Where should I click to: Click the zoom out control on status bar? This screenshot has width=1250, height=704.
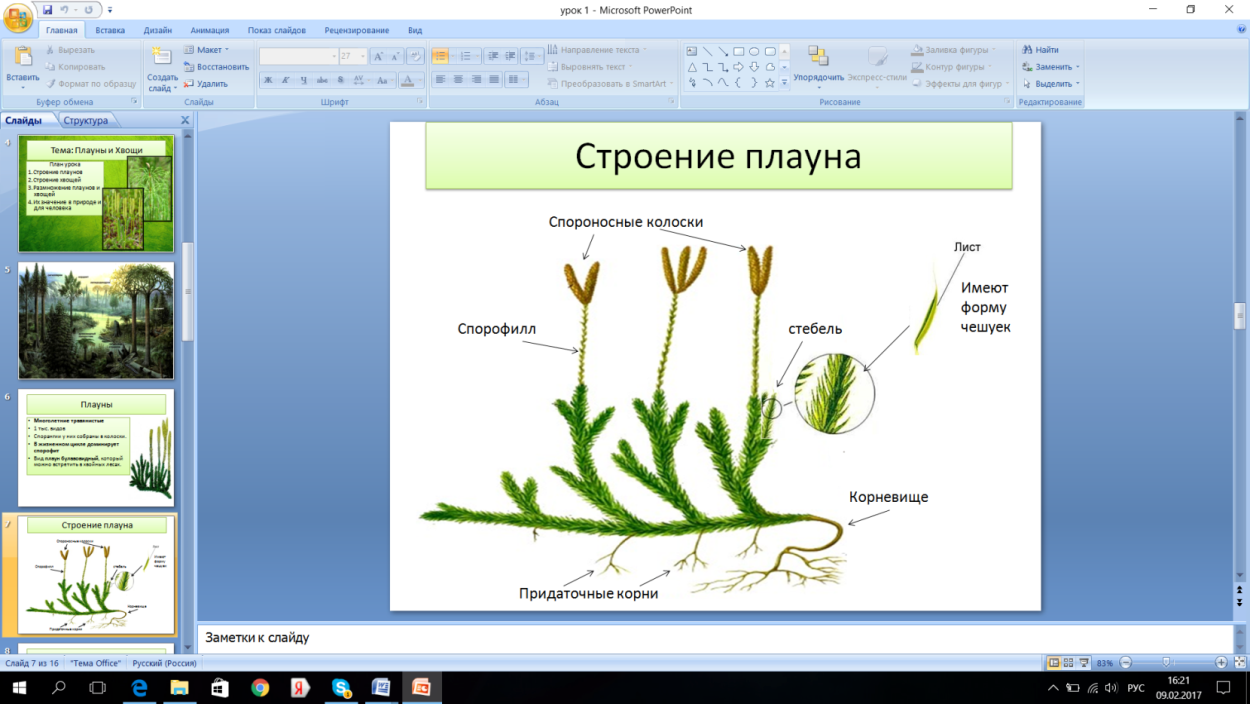pos(1126,661)
